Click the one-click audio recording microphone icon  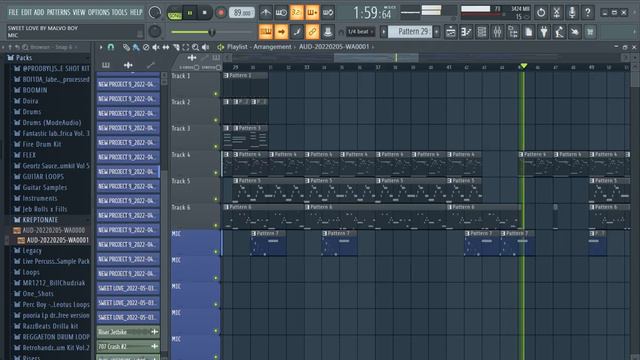[572, 13]
